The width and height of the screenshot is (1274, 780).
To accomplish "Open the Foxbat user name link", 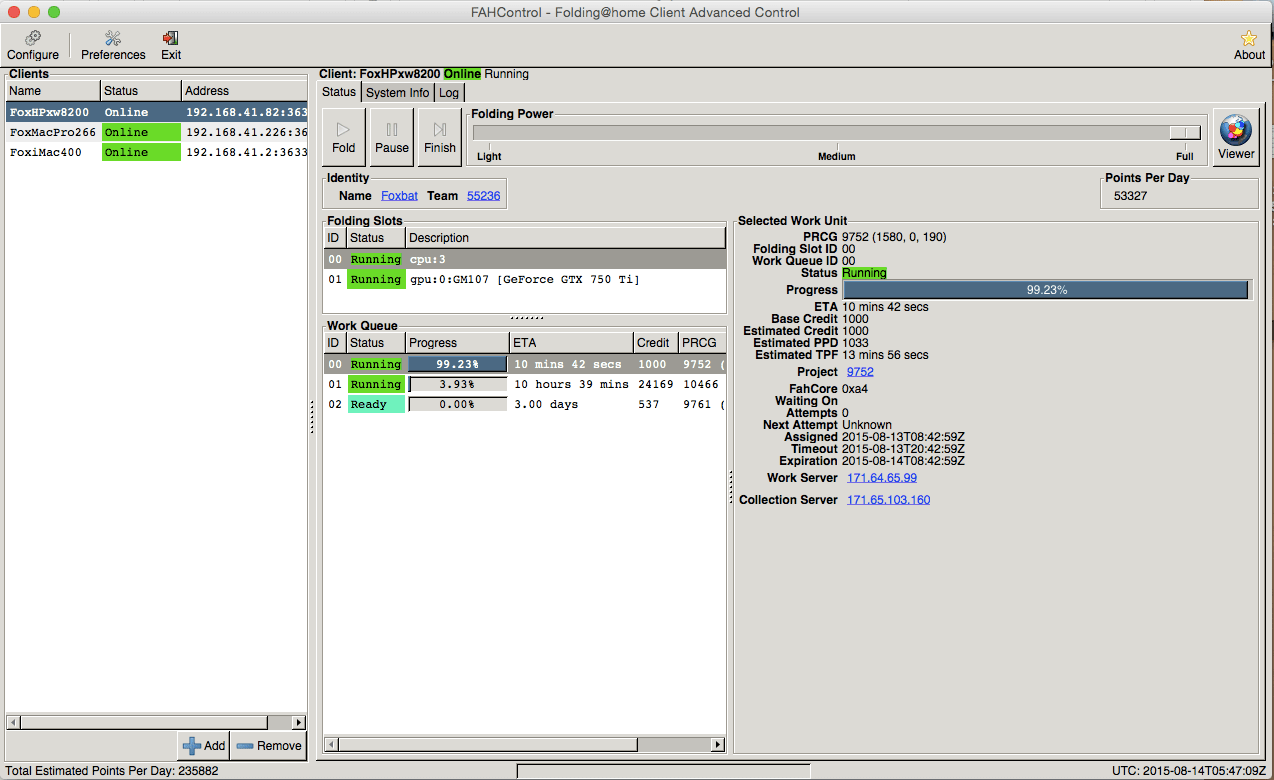I will [399, 196].
